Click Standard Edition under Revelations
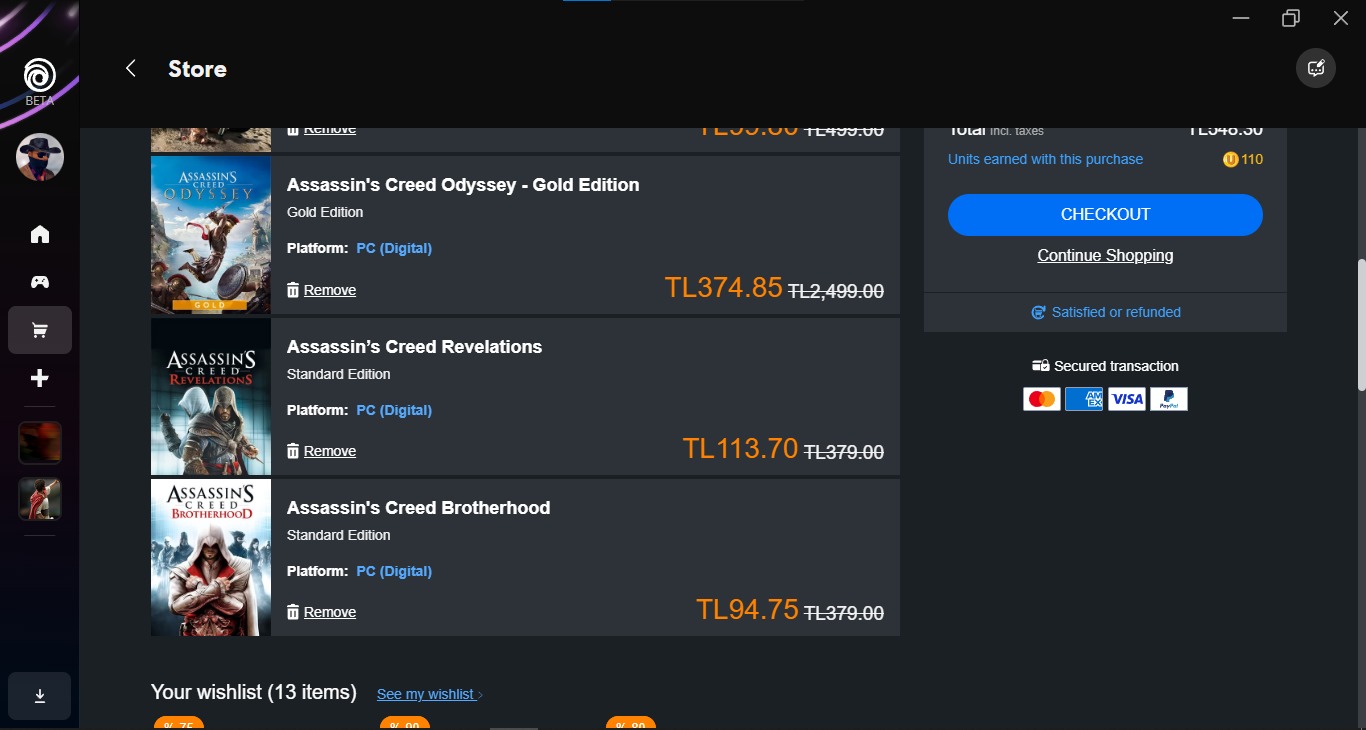1366x730 pixels. click(x=339, y=374)
